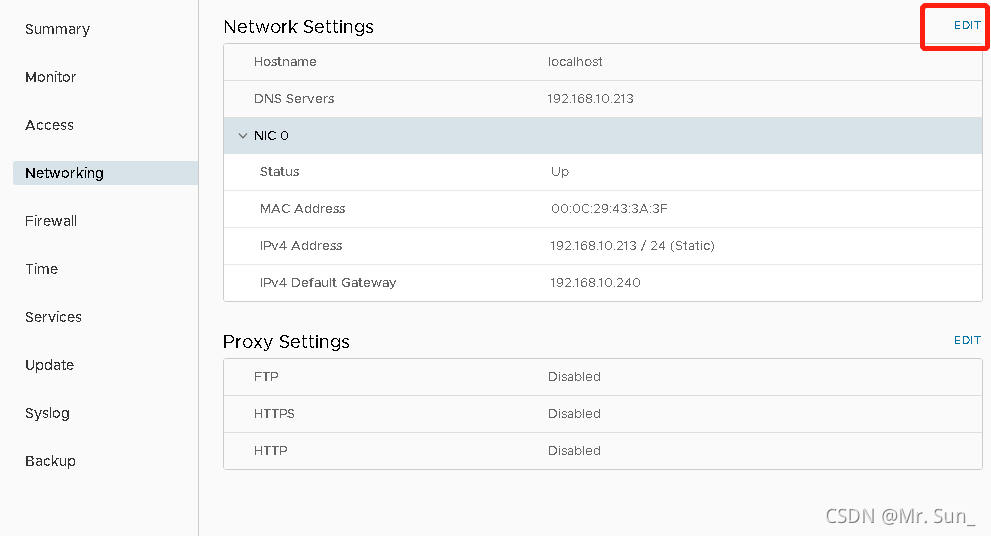
Task: Select the IPv4 Address value
Action: point(631,246)
